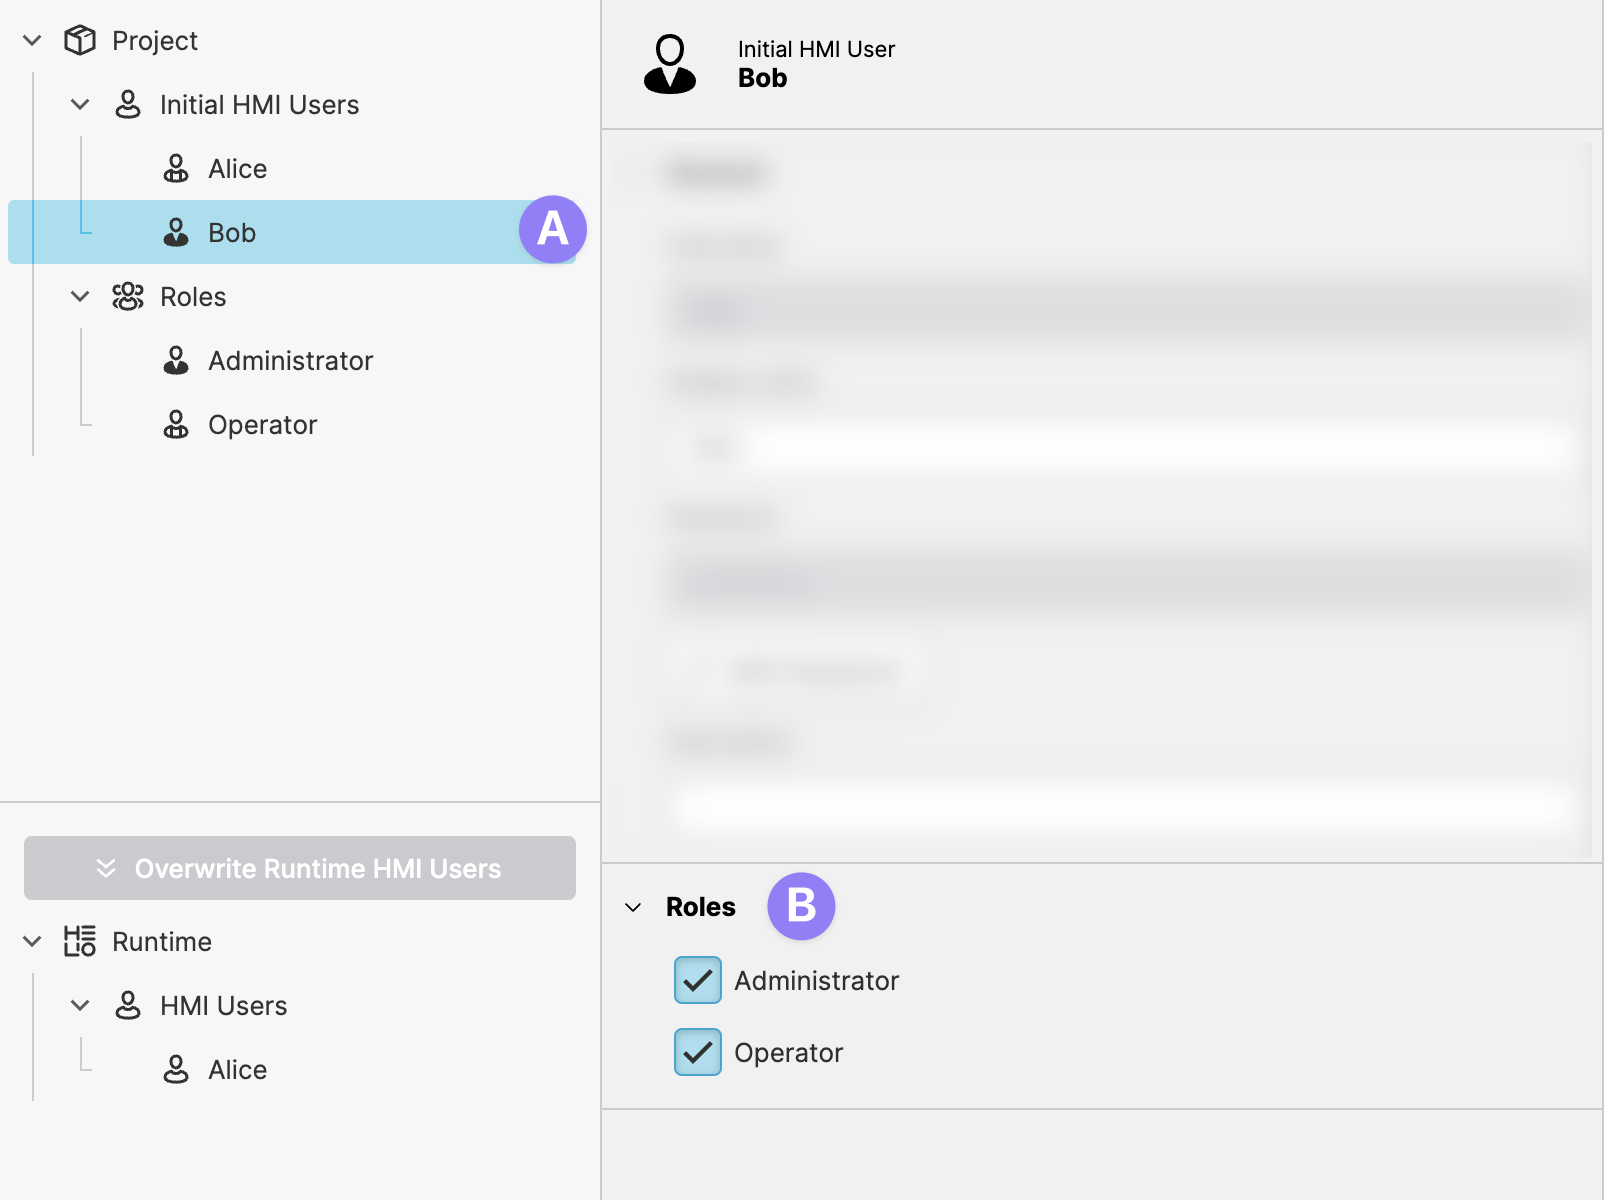Collapse the Initial HMI Users node
The width and height of the screenshot is (1604, 1200).
(80, 105)
